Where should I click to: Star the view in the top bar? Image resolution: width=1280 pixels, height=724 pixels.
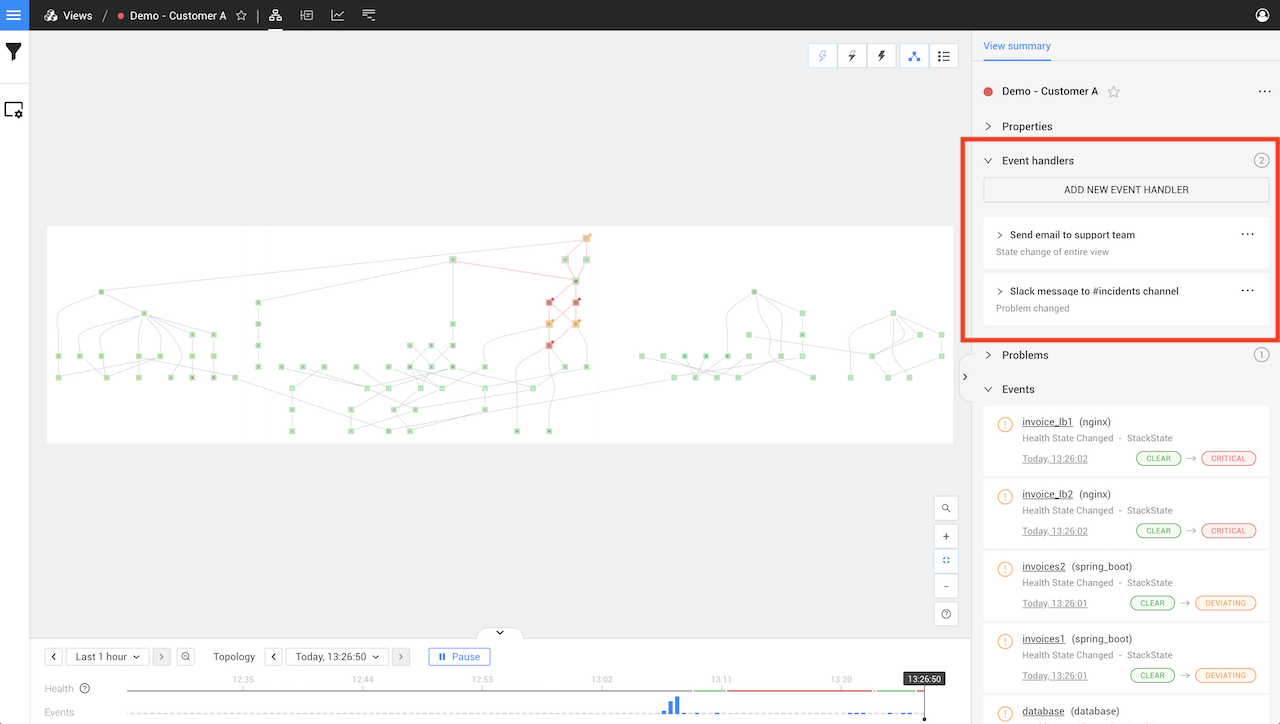[x=241, y=16]
